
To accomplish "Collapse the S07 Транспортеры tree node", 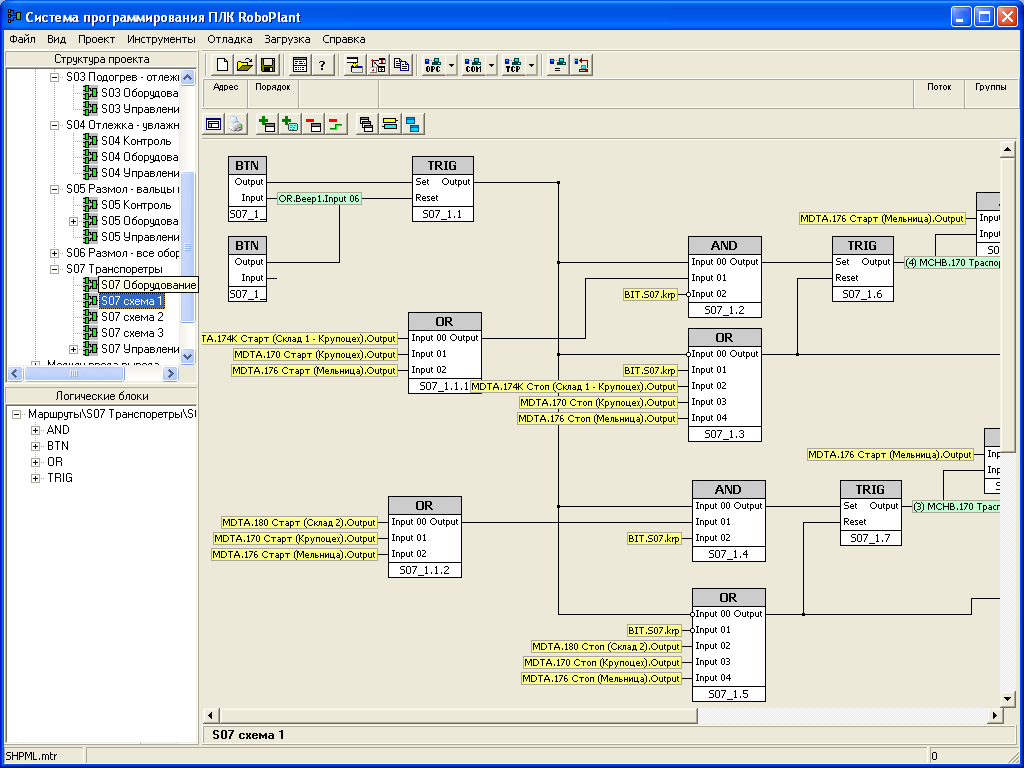I will point(56,269).
